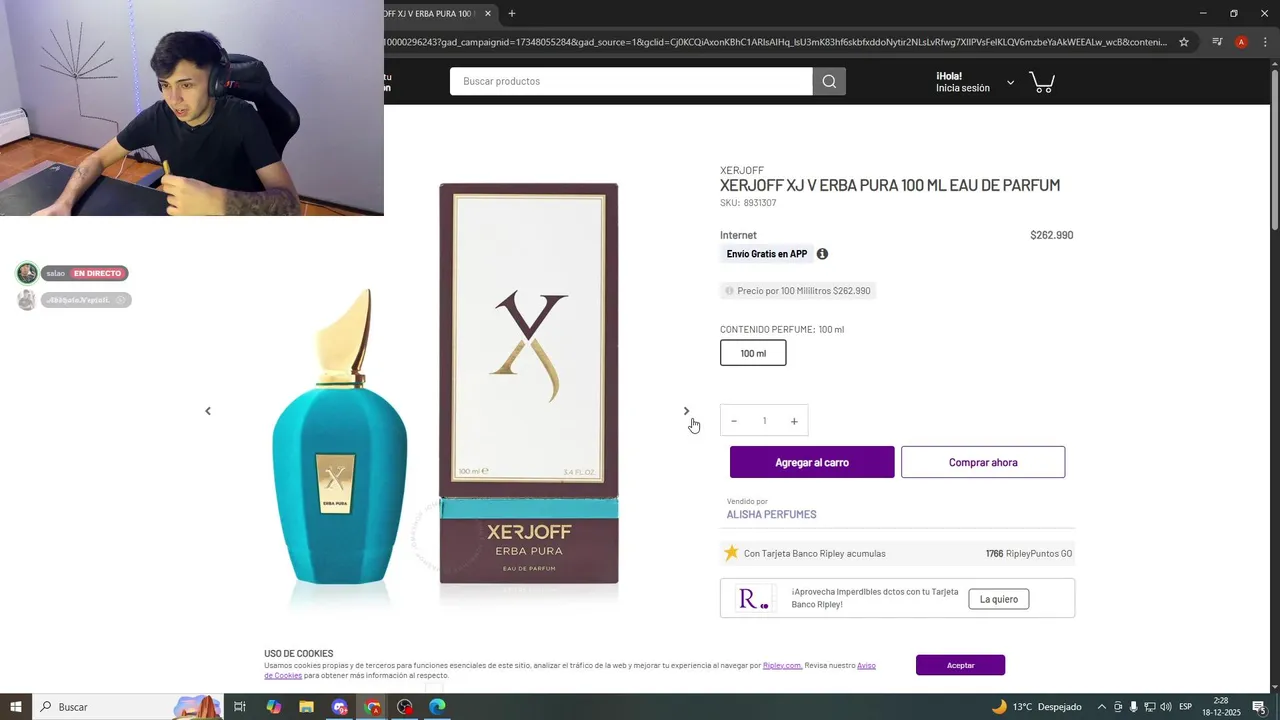The height and width of the screenshot is (720, 1280).
Task: Open the Windows Start menu
Action: [x=16, y=707]
